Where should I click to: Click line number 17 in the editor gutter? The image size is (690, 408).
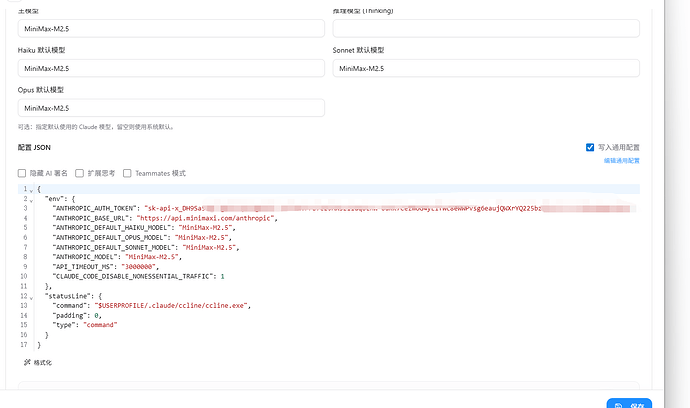click(x=24, y=345)
